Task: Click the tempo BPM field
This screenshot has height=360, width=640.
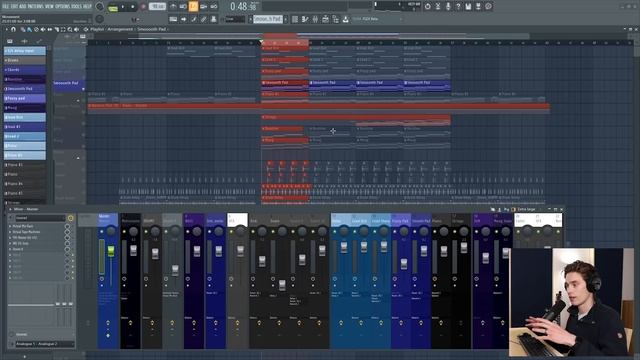Action: tap(157, 7)
